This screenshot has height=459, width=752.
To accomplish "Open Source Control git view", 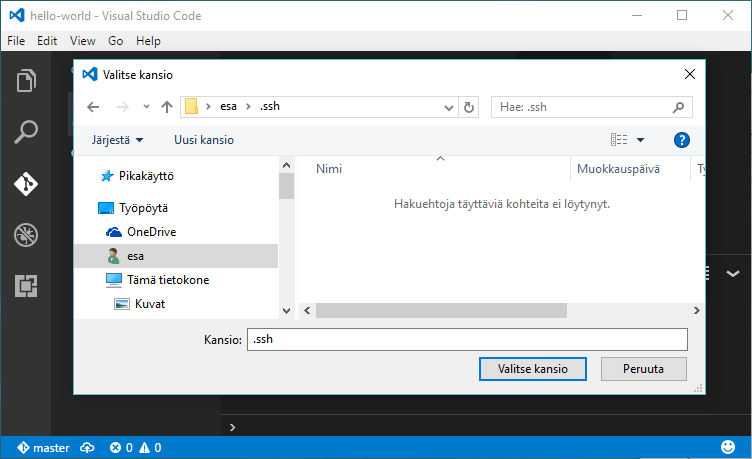I will pos(26,183).
